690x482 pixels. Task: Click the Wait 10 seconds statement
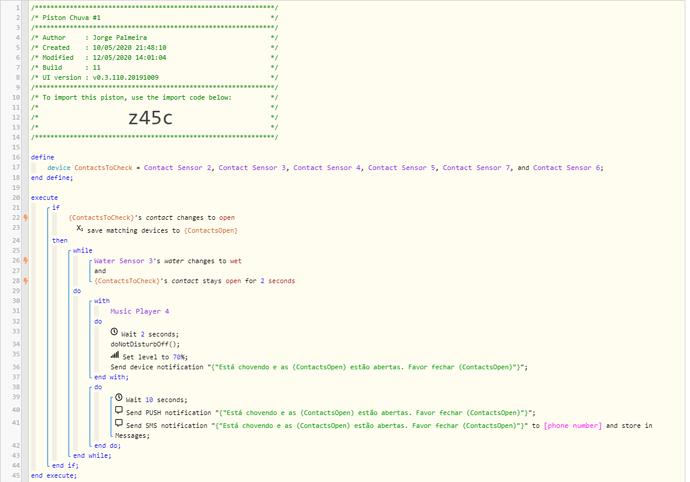click(x=157, y=400)
